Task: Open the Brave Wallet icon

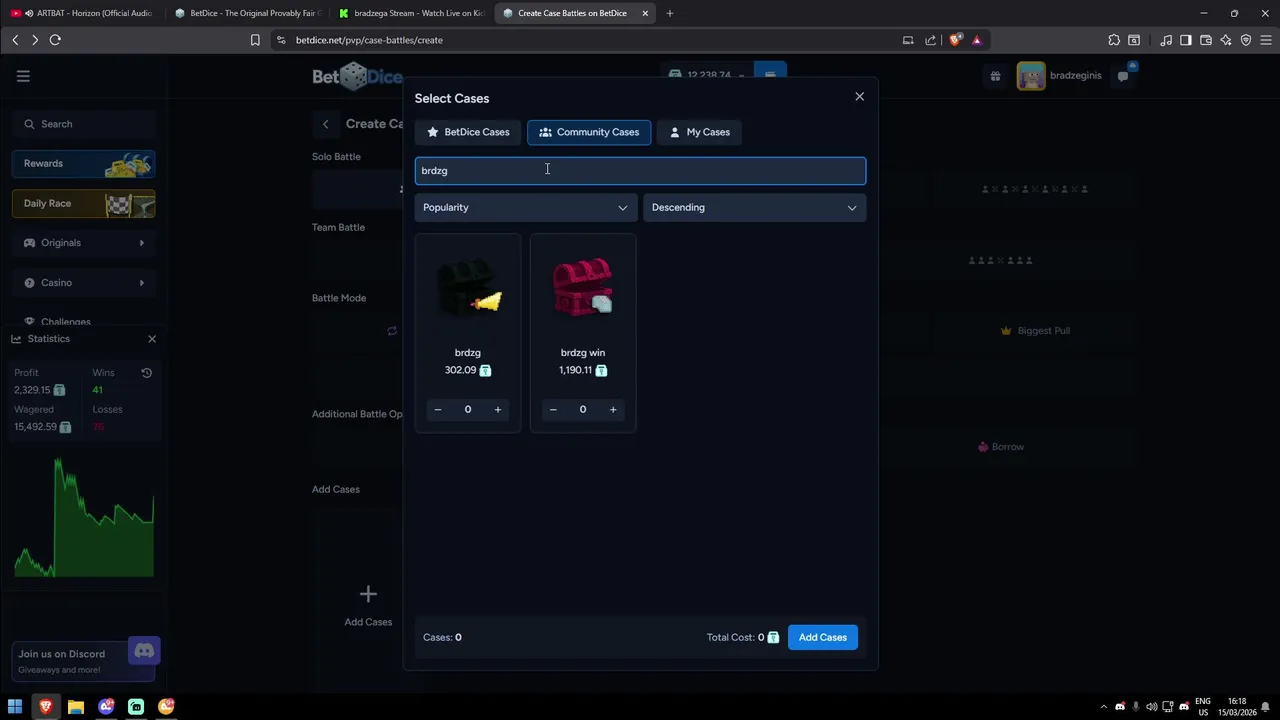Action: tap(1206, 40)
